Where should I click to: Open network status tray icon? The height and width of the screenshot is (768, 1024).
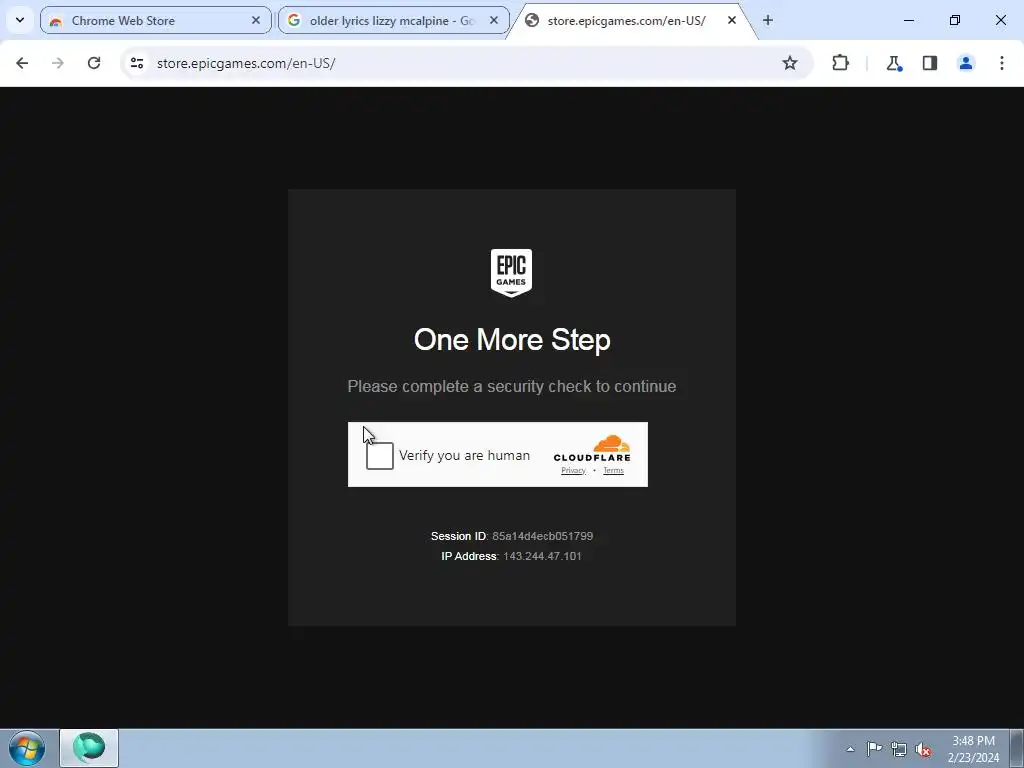pos(899,749)
